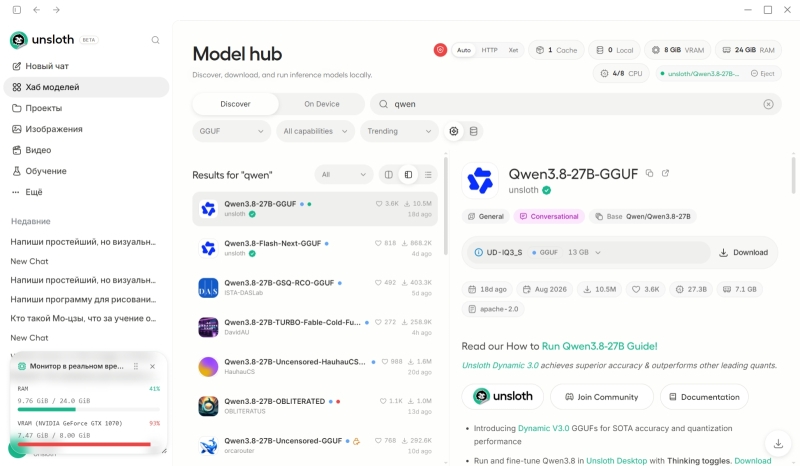Close the real-time monitor widget
Image resolution: width=800 pixels, height=466 pixels.
[153, 366]
